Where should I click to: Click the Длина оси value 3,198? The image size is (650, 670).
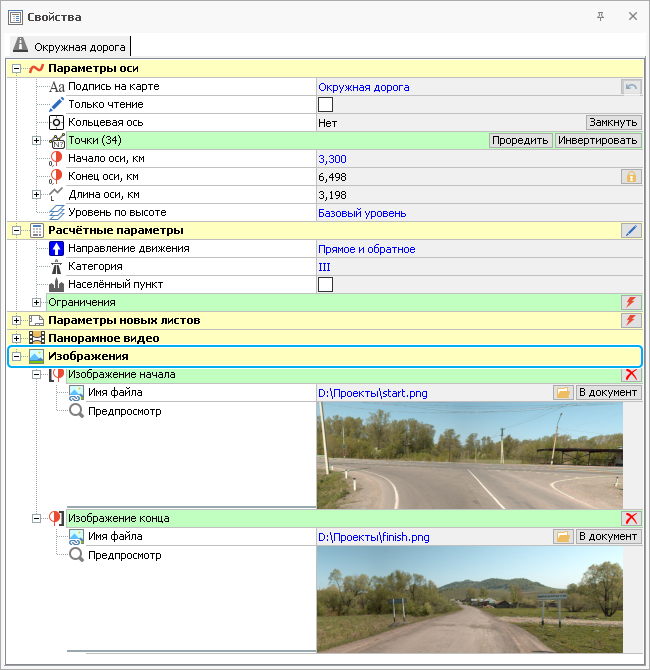click(332, 195)
